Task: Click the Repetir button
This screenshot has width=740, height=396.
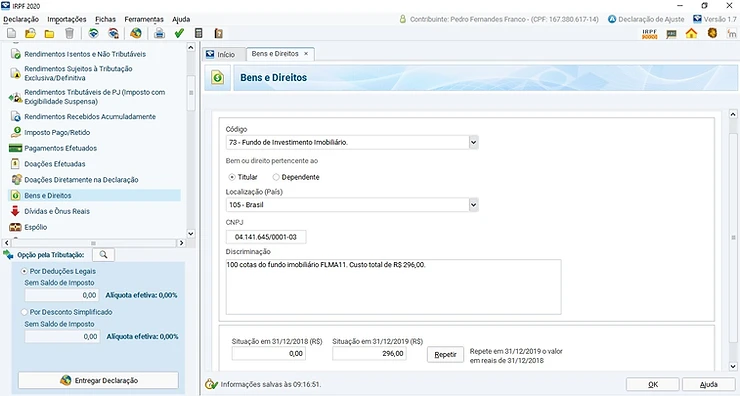Action: [446, 354]
